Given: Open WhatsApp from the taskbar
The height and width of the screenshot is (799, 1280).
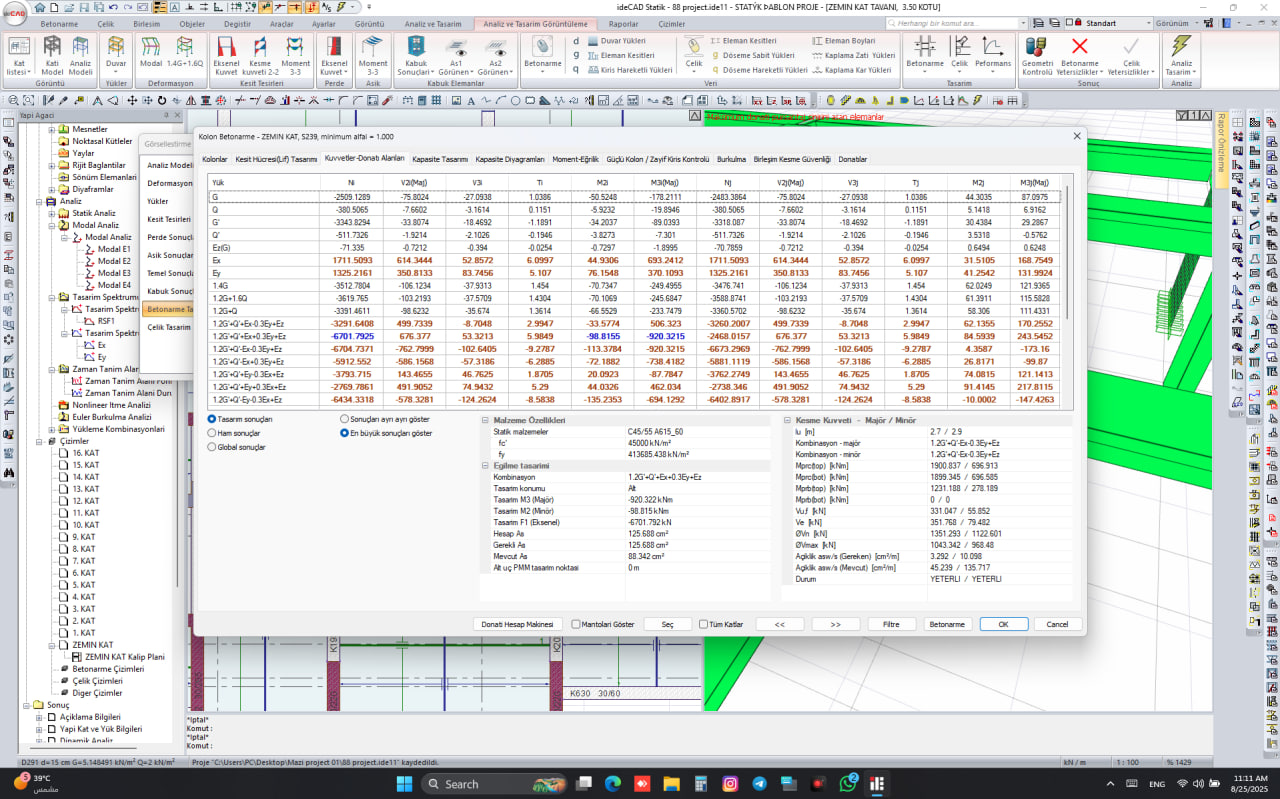Looking at the screenshot, I should click(x=848, y=784).
